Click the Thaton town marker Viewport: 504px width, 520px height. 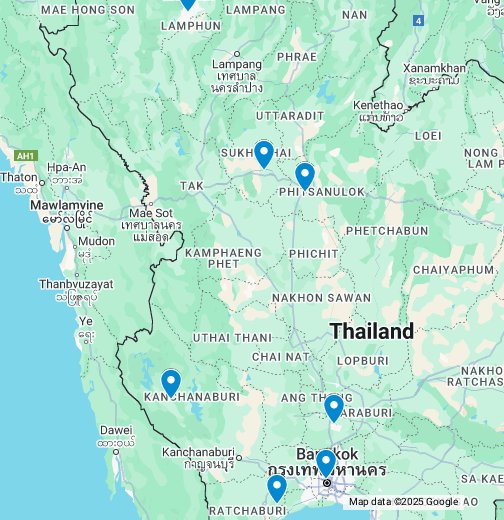click(x=42, y=183)
